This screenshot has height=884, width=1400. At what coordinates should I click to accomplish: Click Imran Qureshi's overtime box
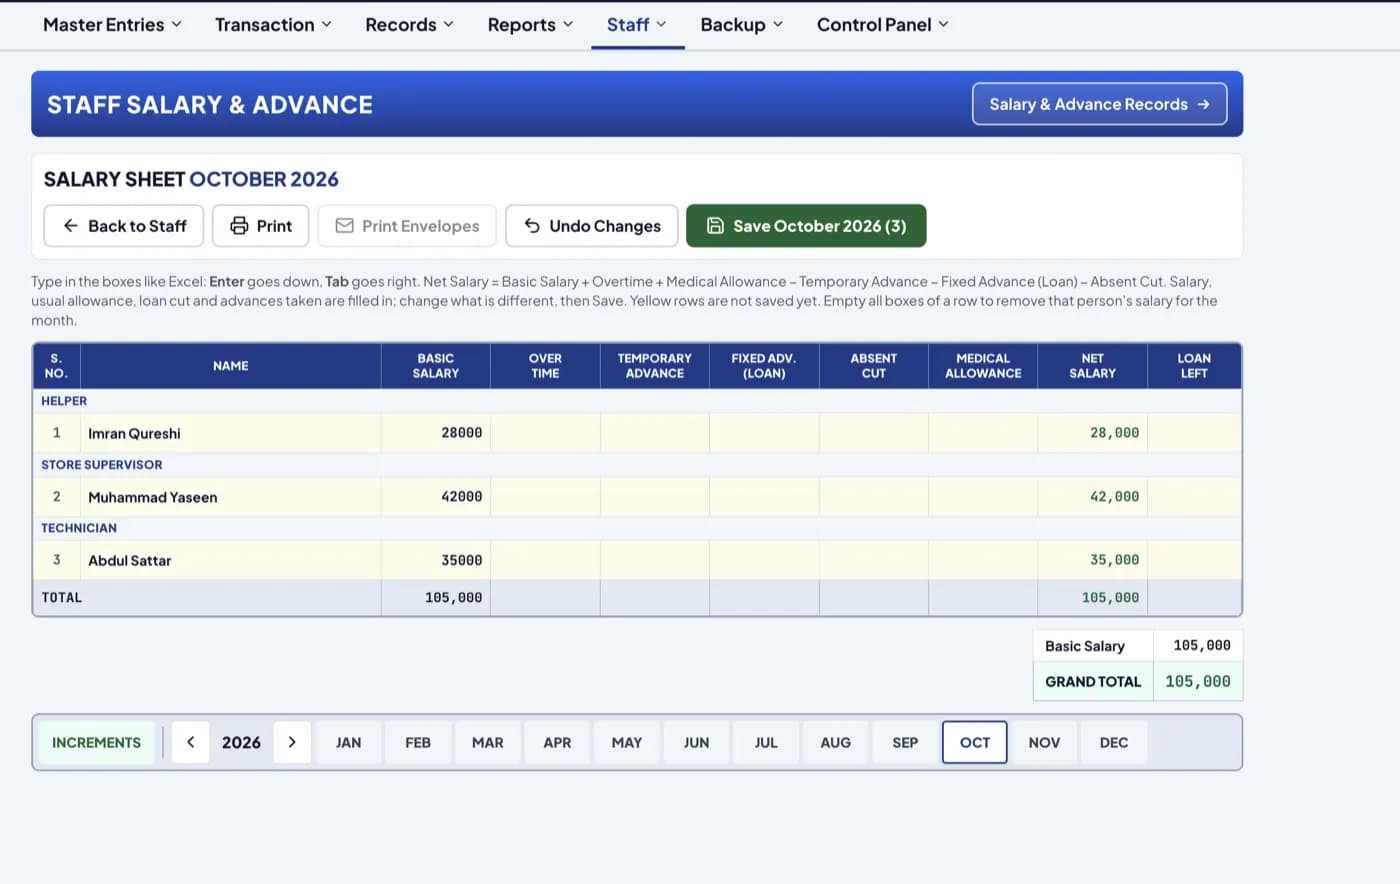[545, 433]
